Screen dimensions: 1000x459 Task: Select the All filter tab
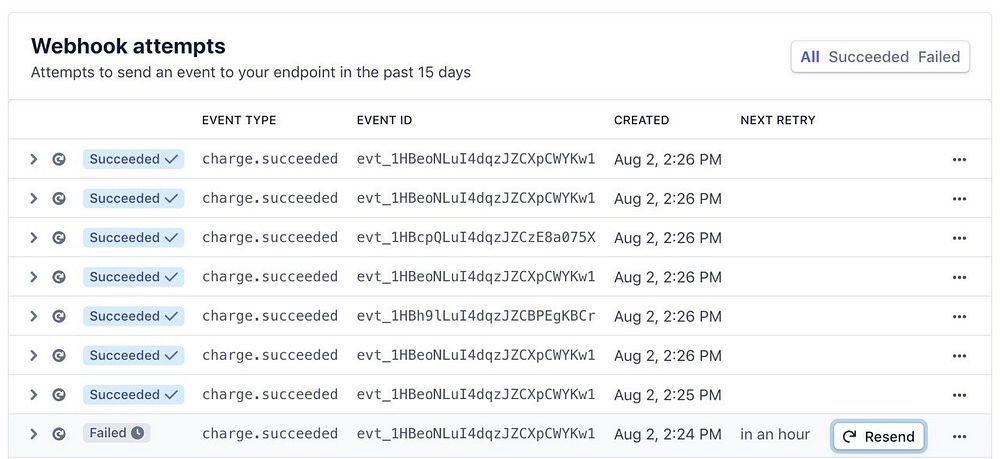click(x=810, y=57)
